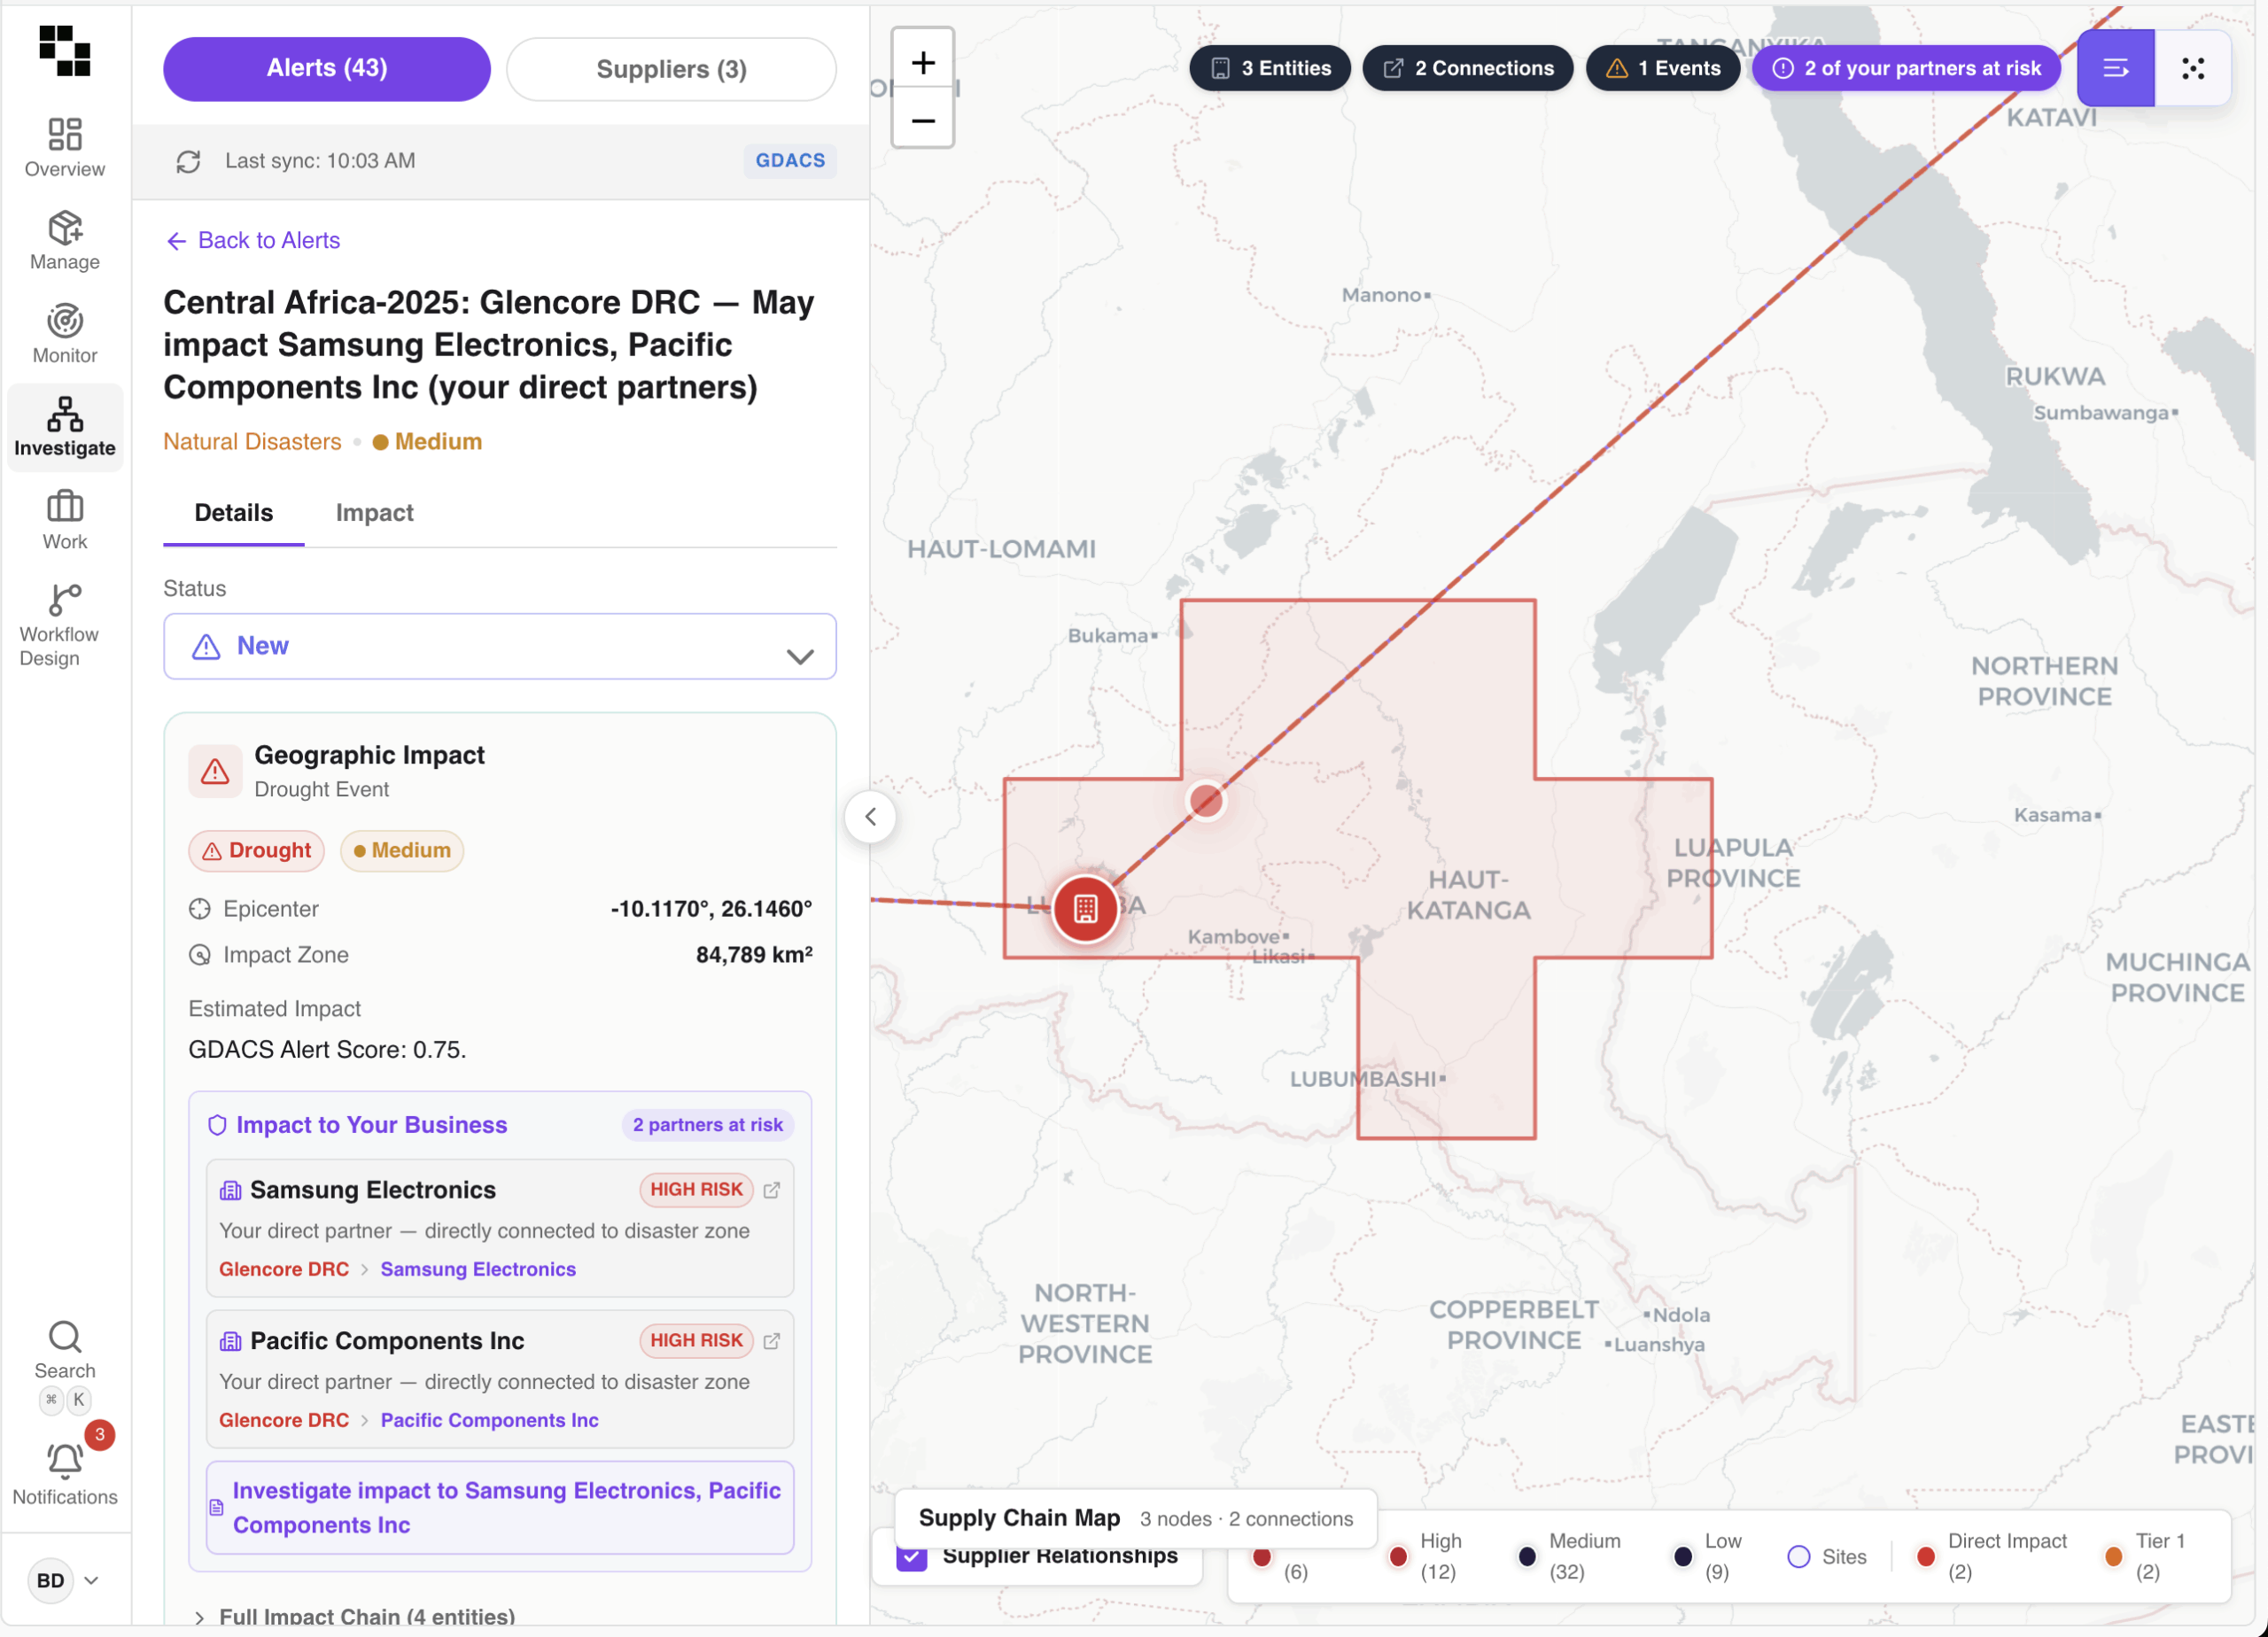Viewport: 2268px width, 1637px height.
Task: Switch to the list view toggle
Action: click(2115, 68)
